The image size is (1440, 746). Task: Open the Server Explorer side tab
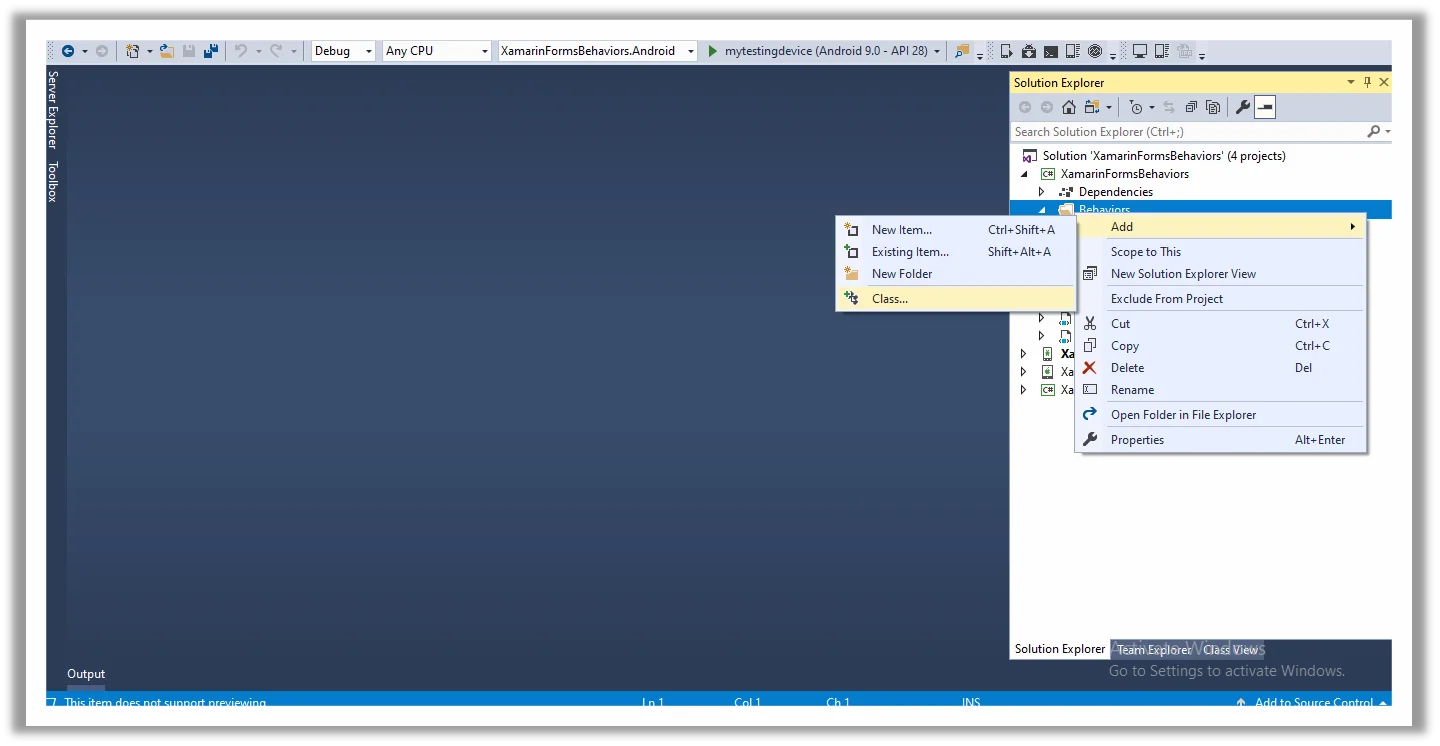53,109
